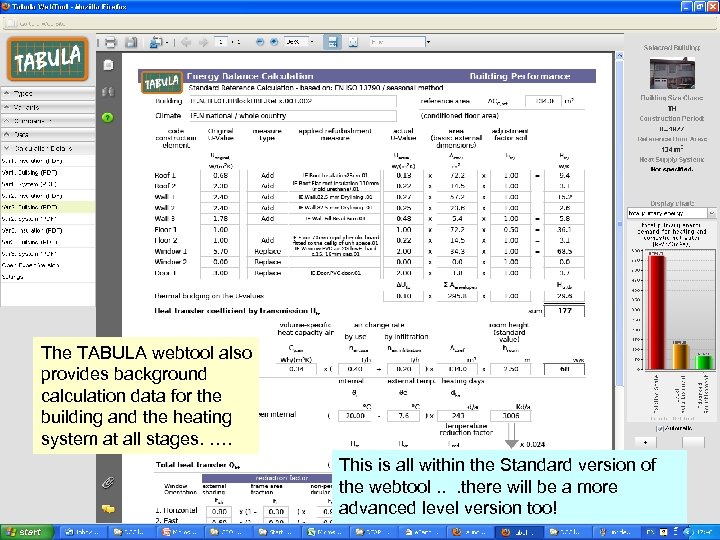Open the paperclip attachments pane

108,482
